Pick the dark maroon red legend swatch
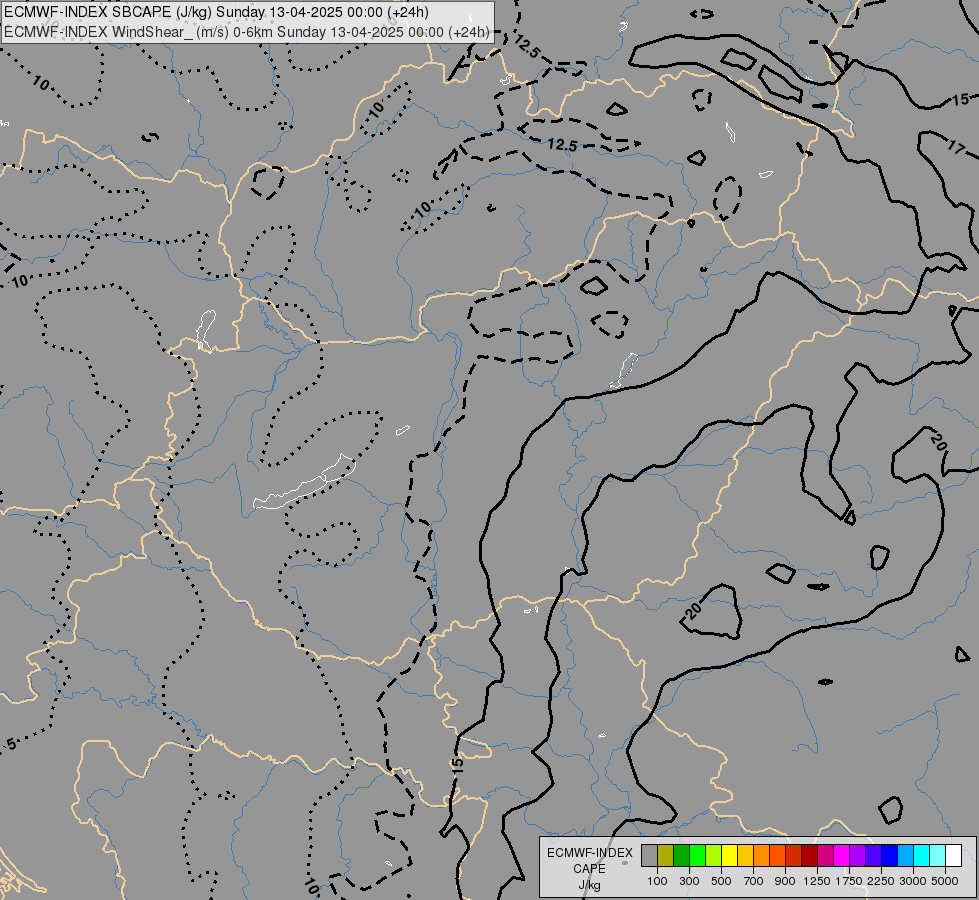The image size is (979, 900). 809,856
